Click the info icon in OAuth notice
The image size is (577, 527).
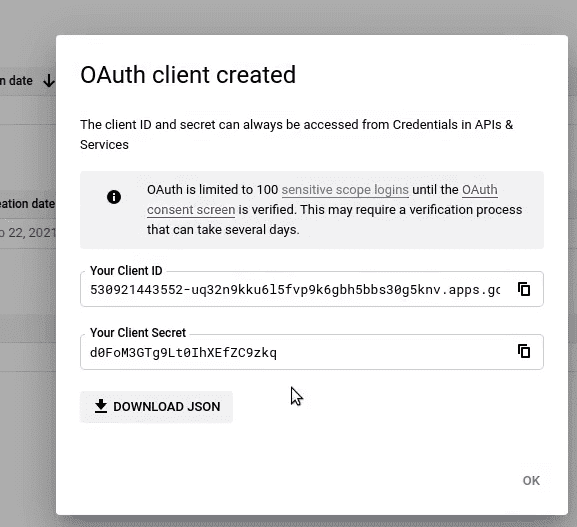[114, 197]
